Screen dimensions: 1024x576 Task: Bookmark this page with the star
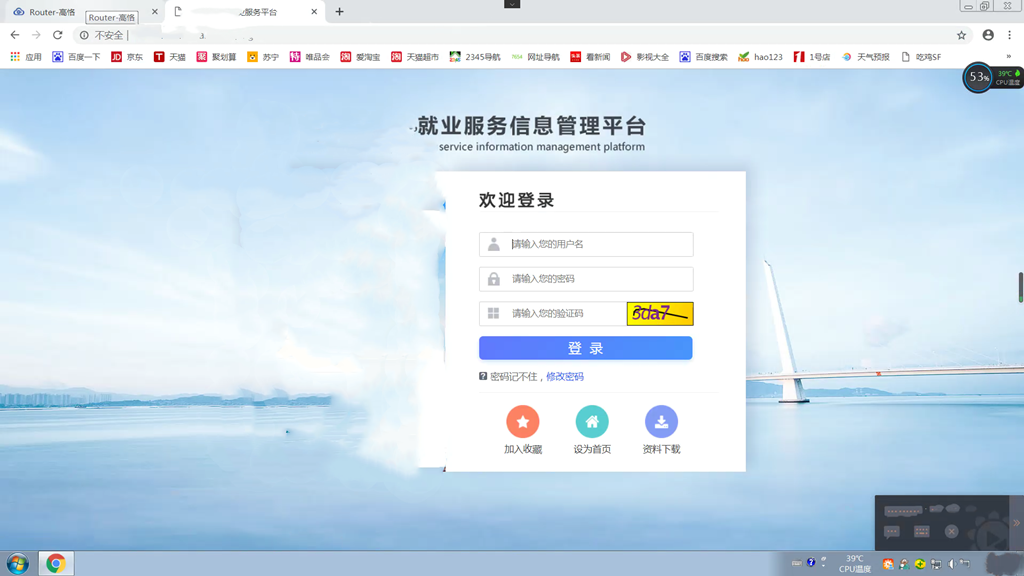click(x=961, y=35)
